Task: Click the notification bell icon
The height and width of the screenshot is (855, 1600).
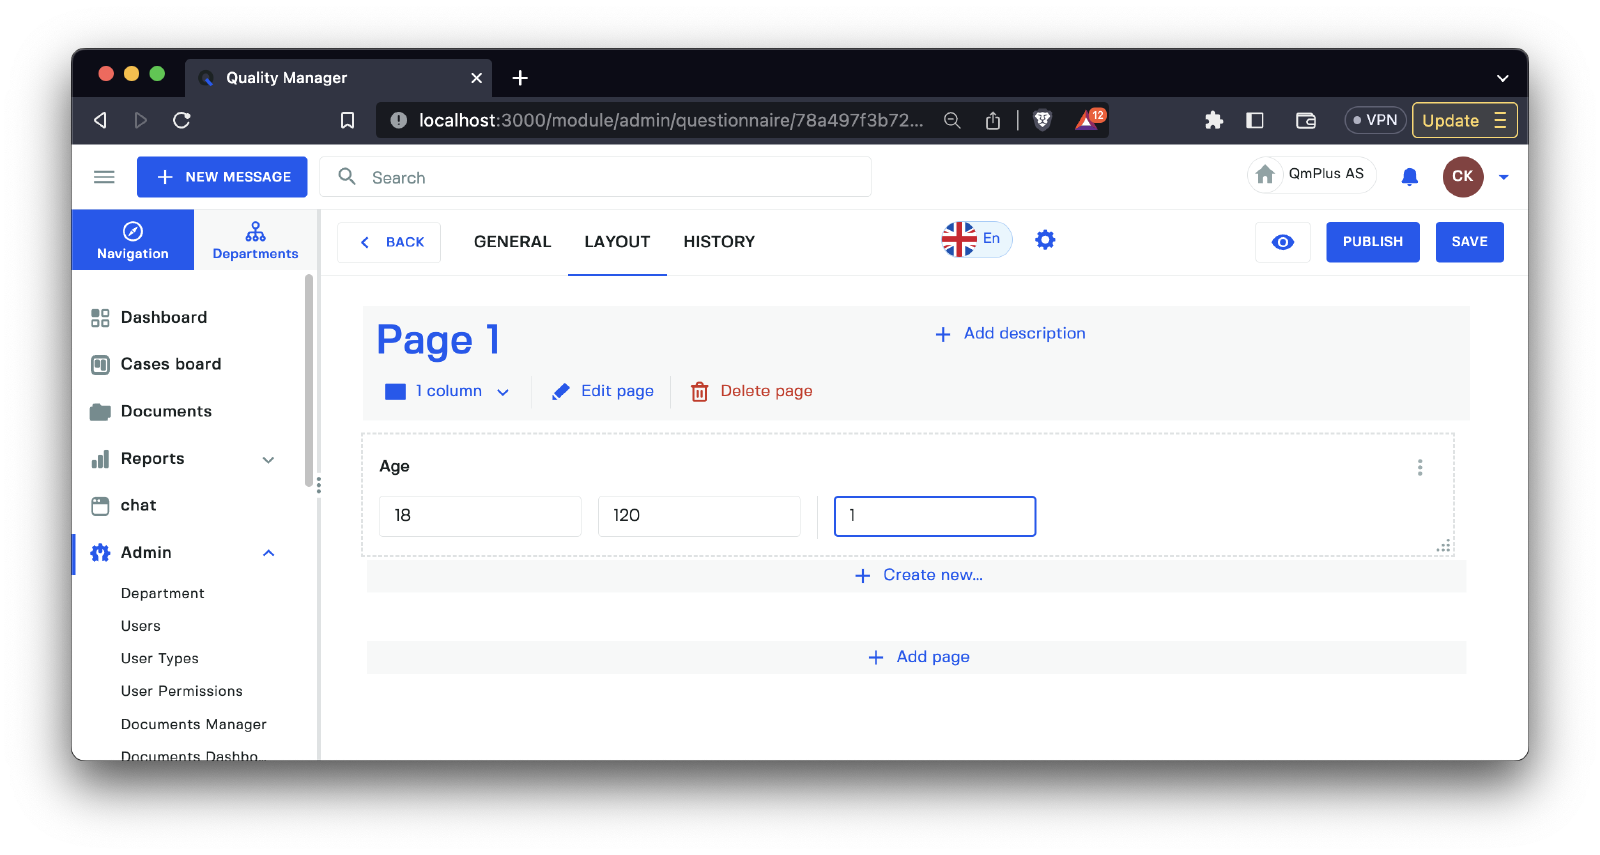Action: point(1409,177)
